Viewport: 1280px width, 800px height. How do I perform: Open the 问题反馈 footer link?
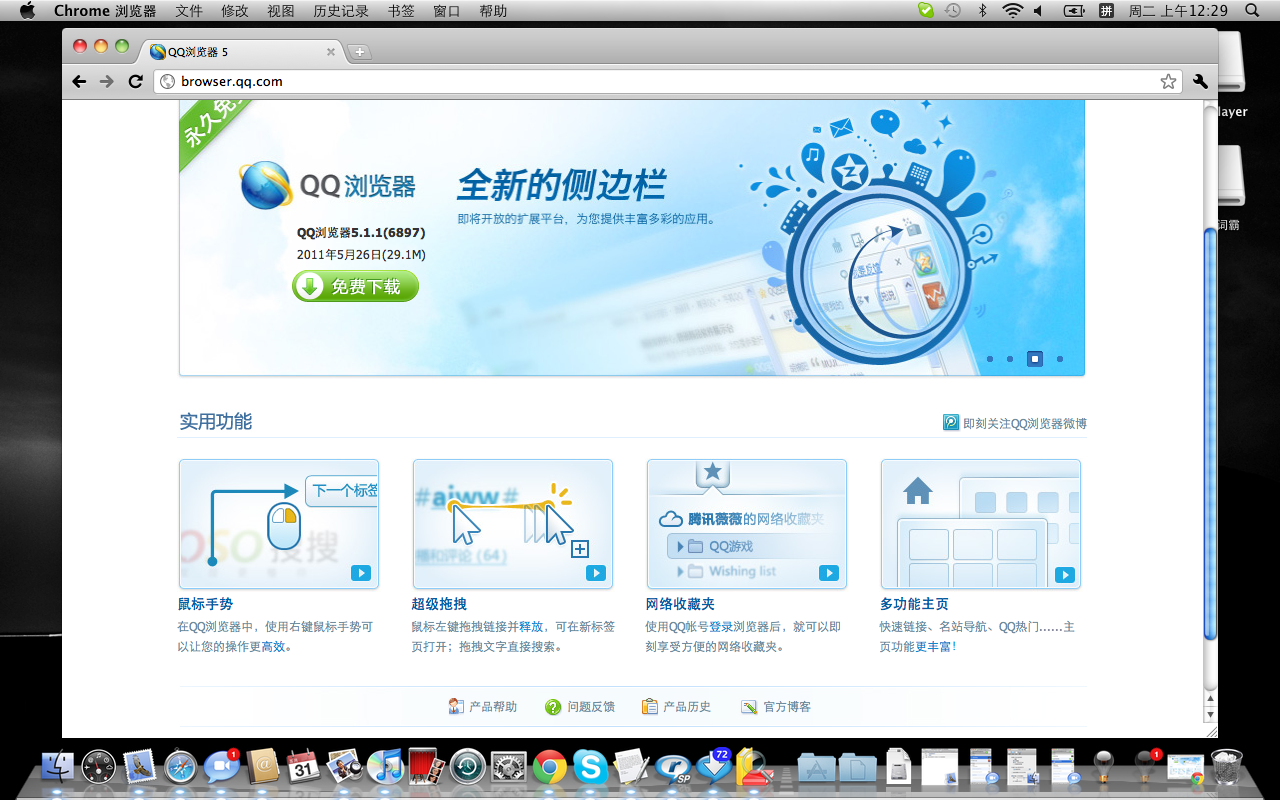pyautogui.click(x=591, y=707)
